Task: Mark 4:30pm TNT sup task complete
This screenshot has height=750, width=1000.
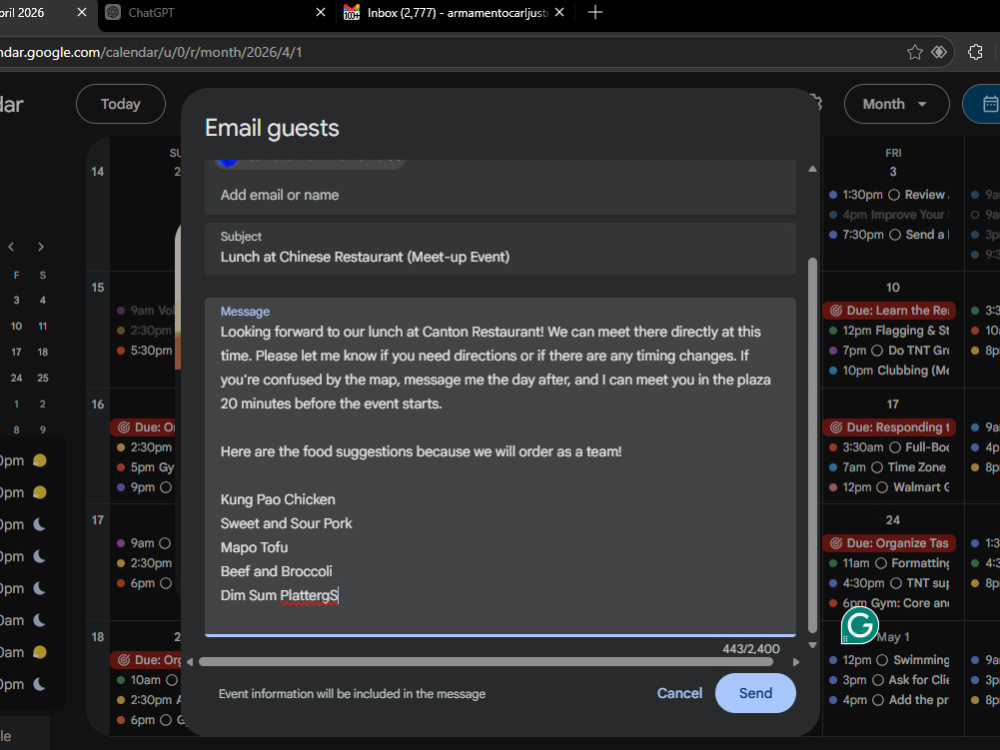Action: click(895, 583)
